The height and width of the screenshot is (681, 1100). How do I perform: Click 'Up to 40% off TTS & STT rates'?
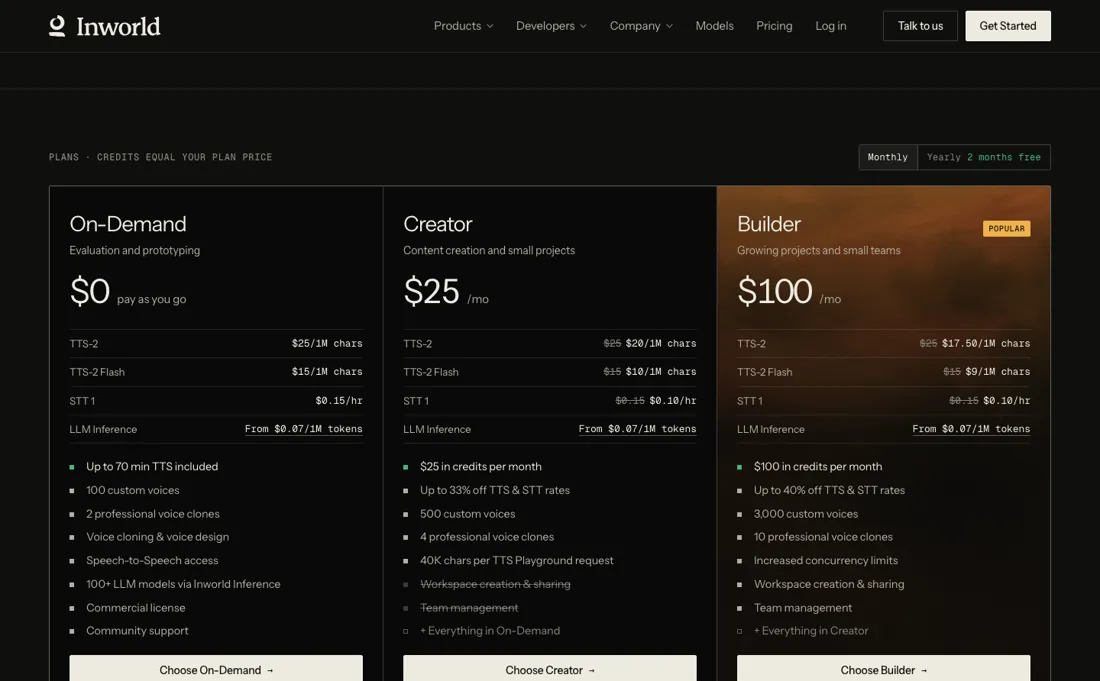(829, 490)
